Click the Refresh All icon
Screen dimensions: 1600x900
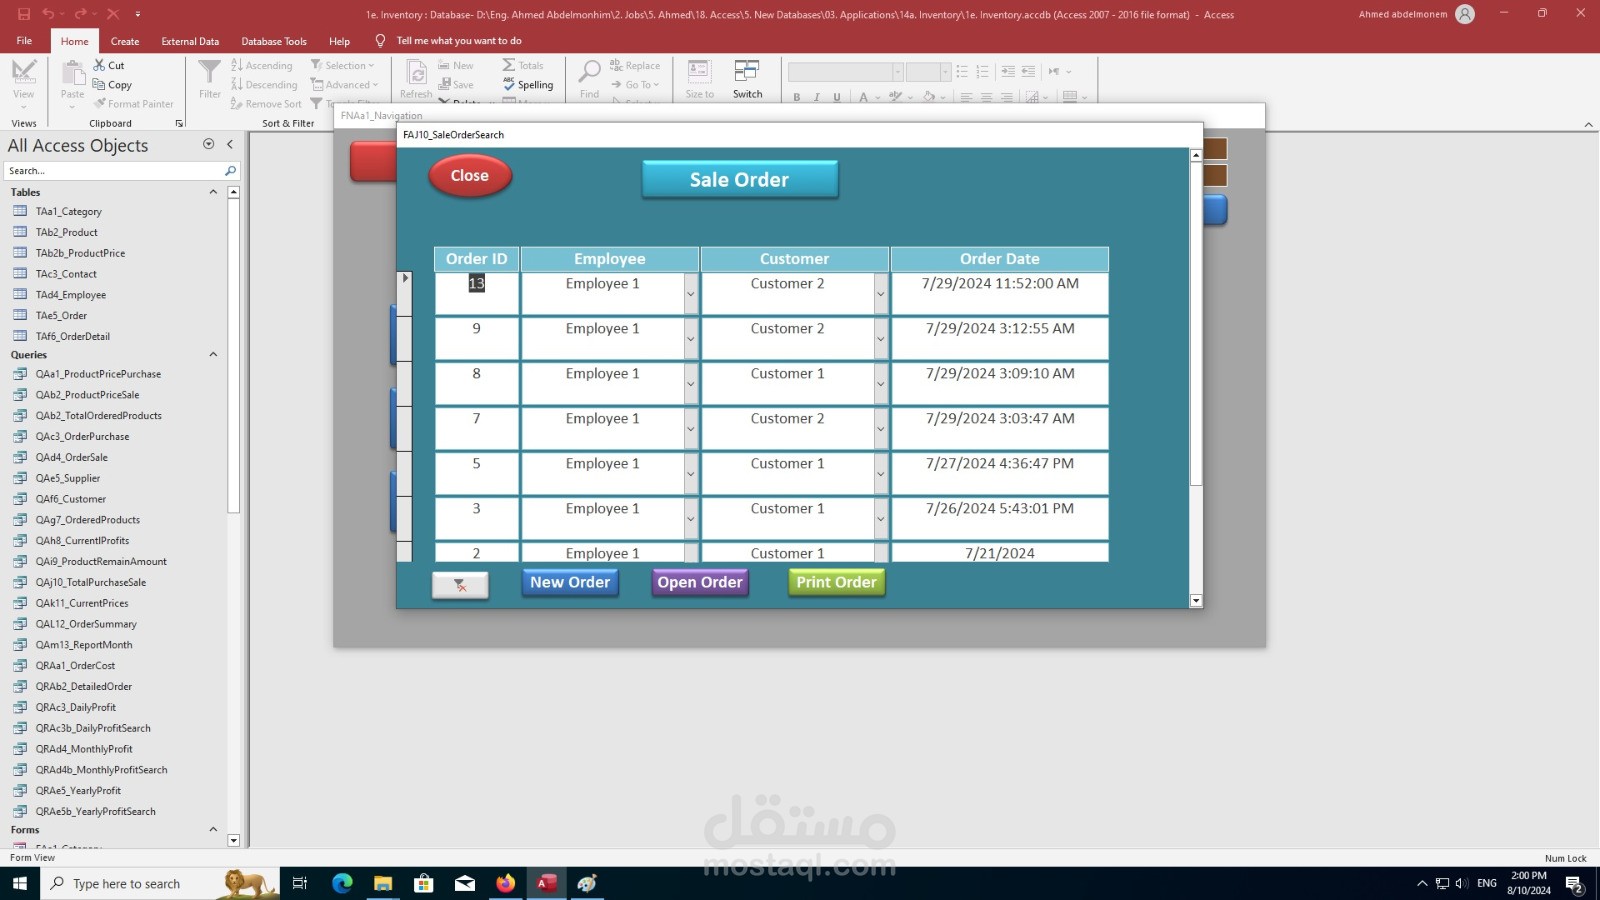[x=416, y=72]
